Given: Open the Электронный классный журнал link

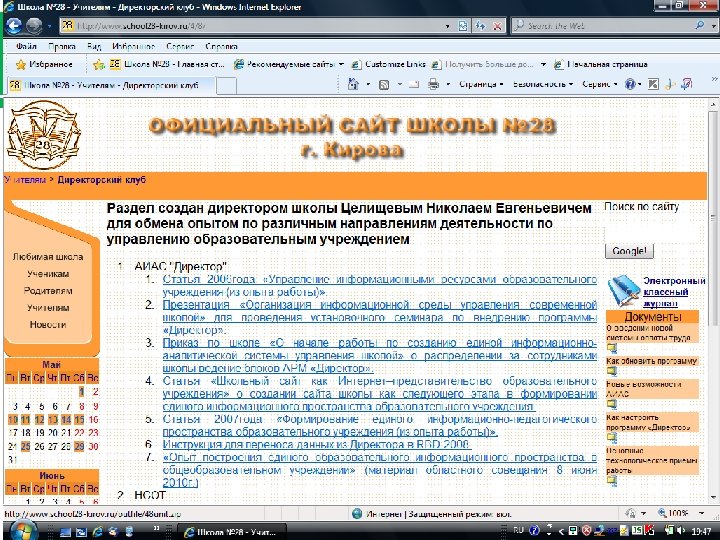Looking at the screenshot, I should click(674, 292).
